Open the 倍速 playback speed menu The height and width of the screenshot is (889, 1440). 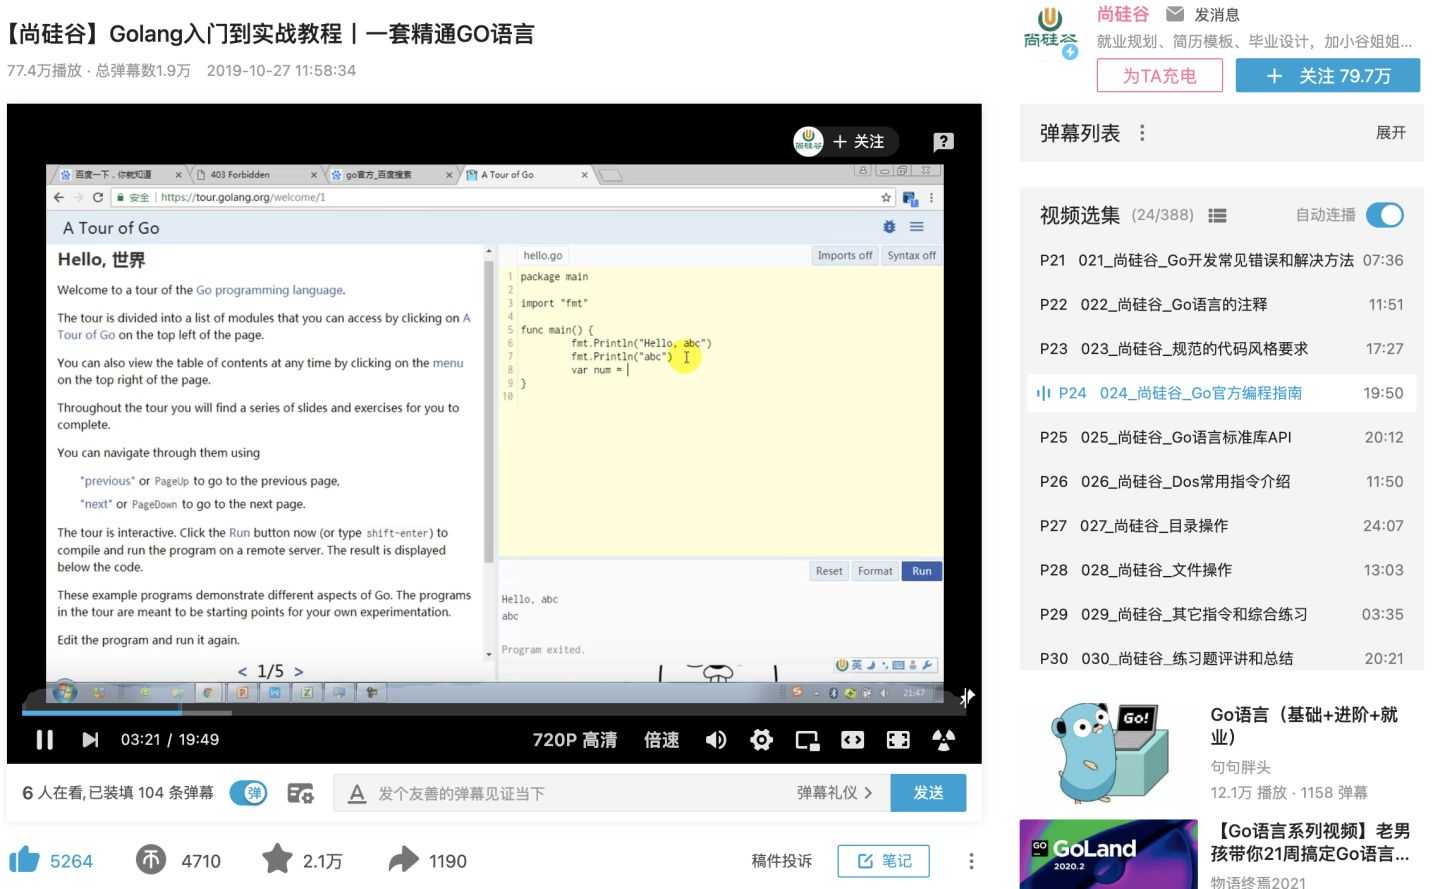coord(660,740)
